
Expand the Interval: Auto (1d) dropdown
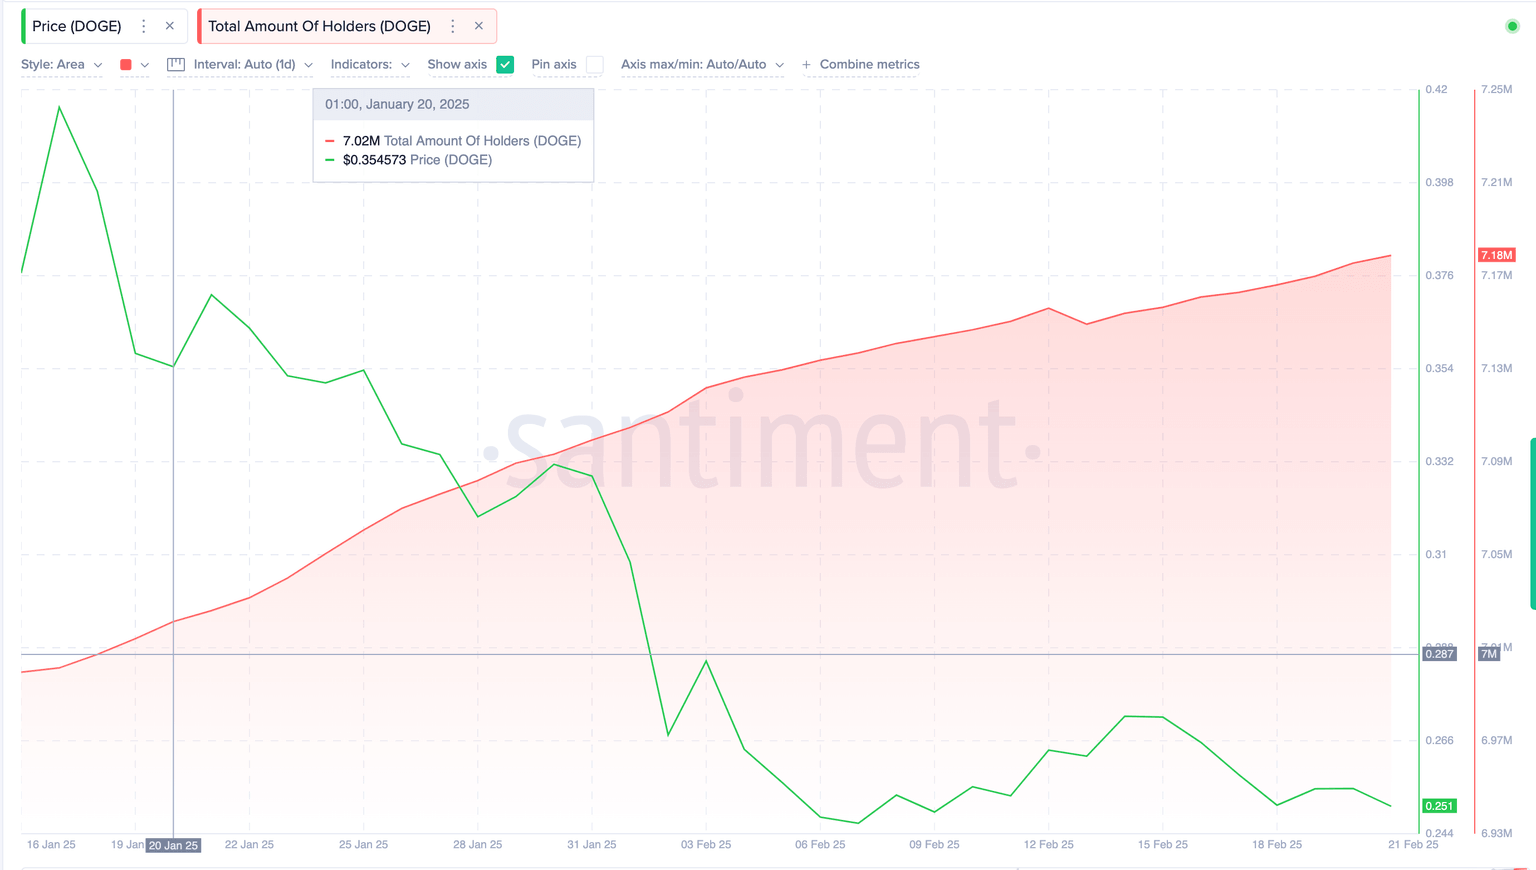coord(253,64)
